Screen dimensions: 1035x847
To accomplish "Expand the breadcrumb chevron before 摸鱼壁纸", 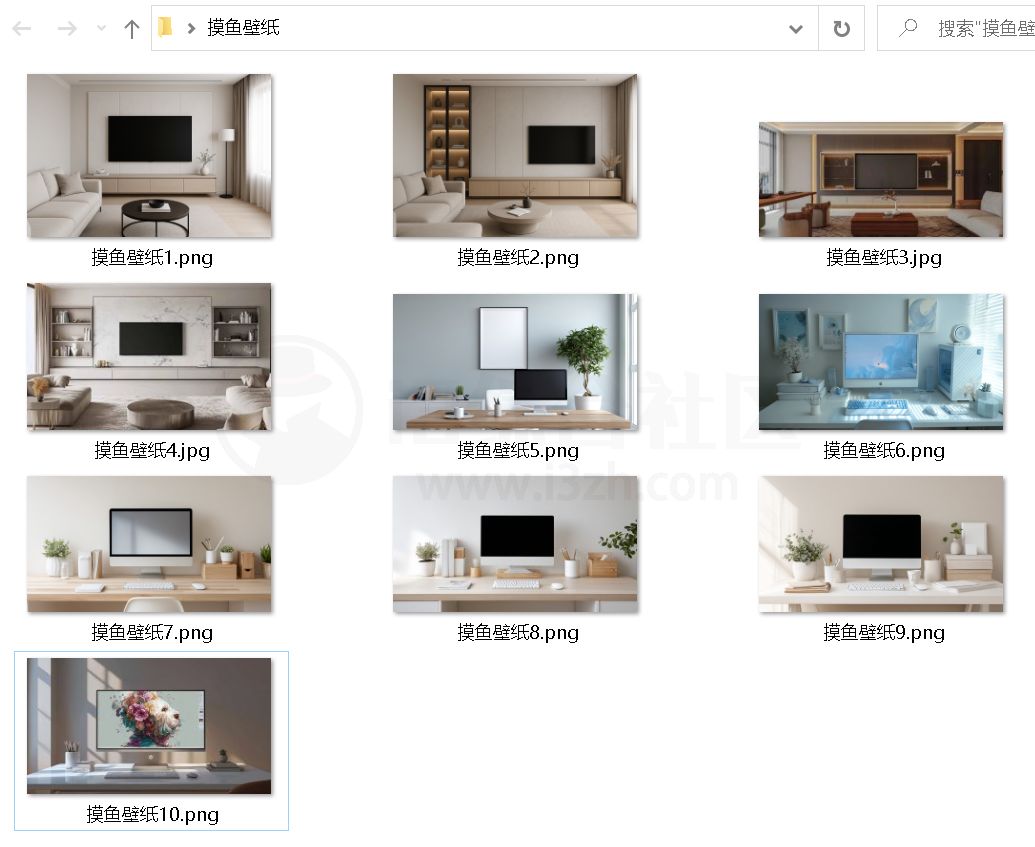I will [190, 28].
